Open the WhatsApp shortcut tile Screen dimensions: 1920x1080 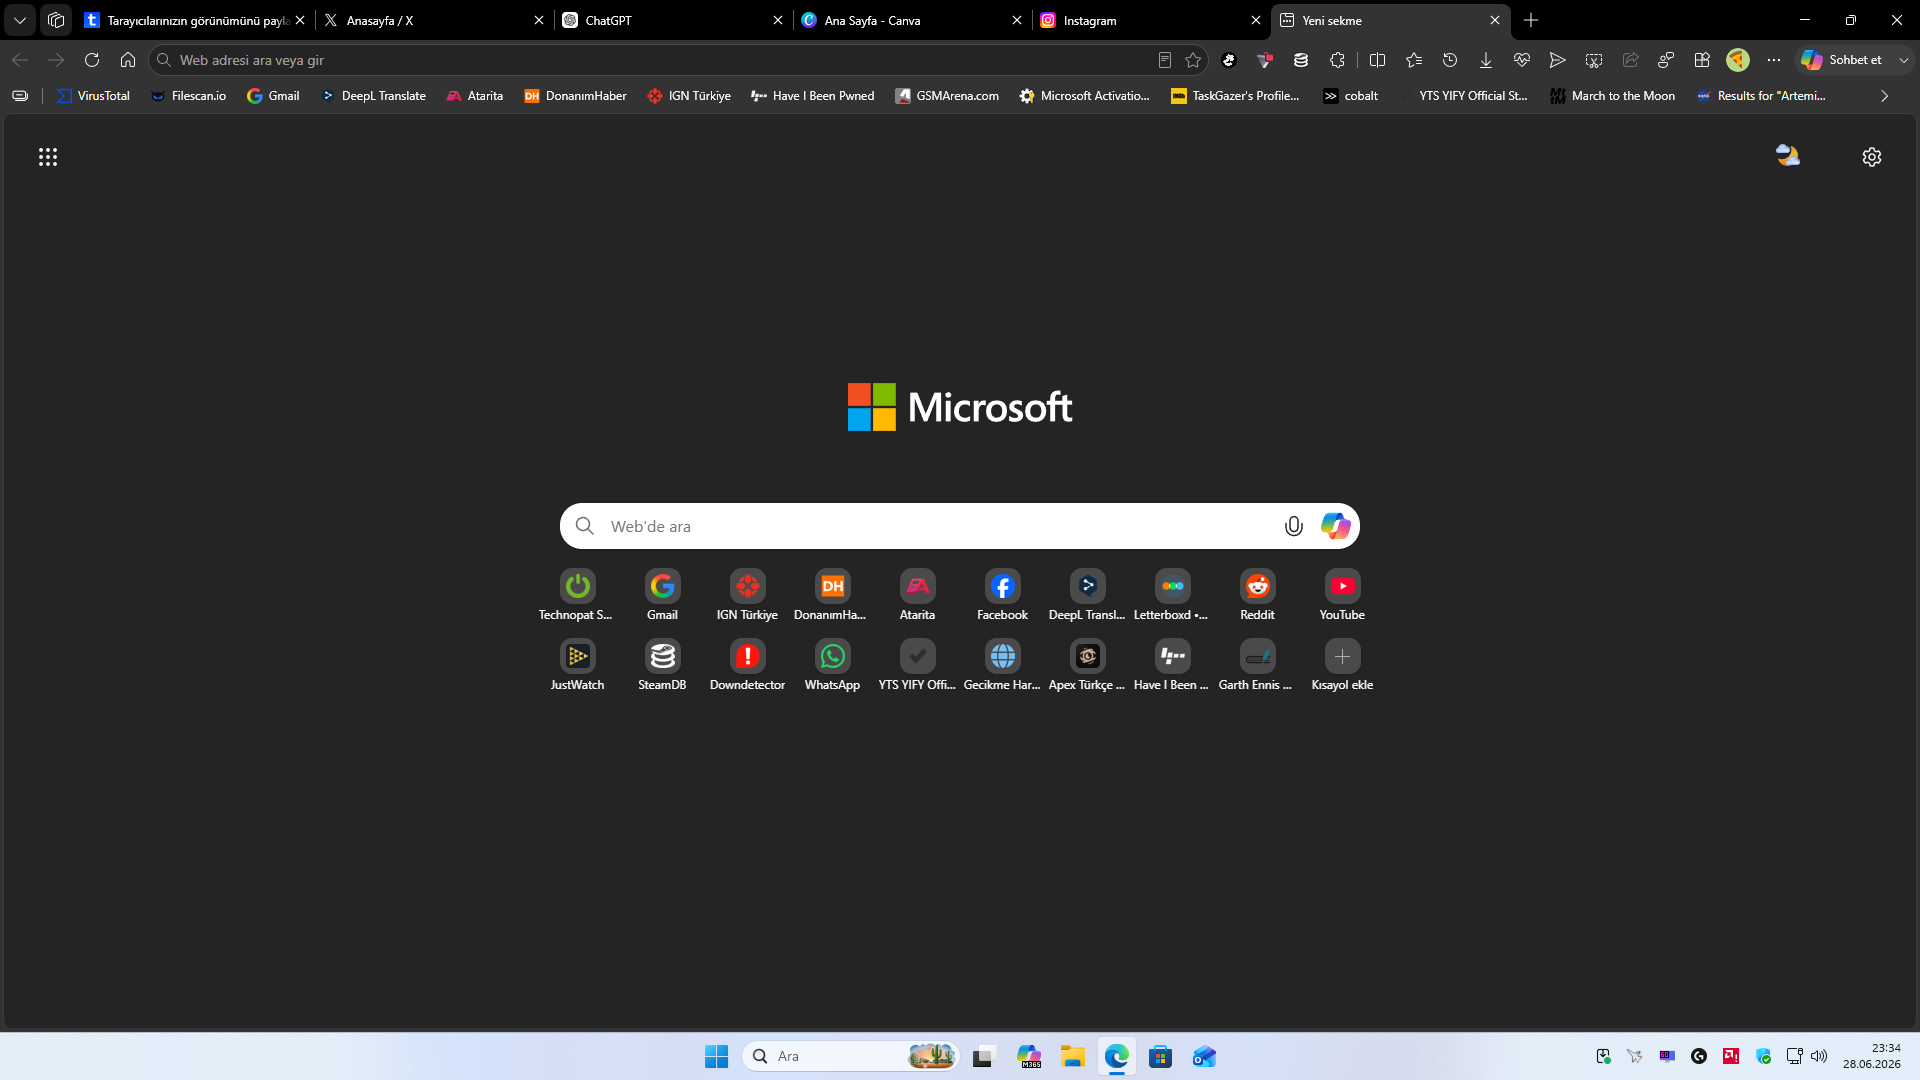point(832,666)
